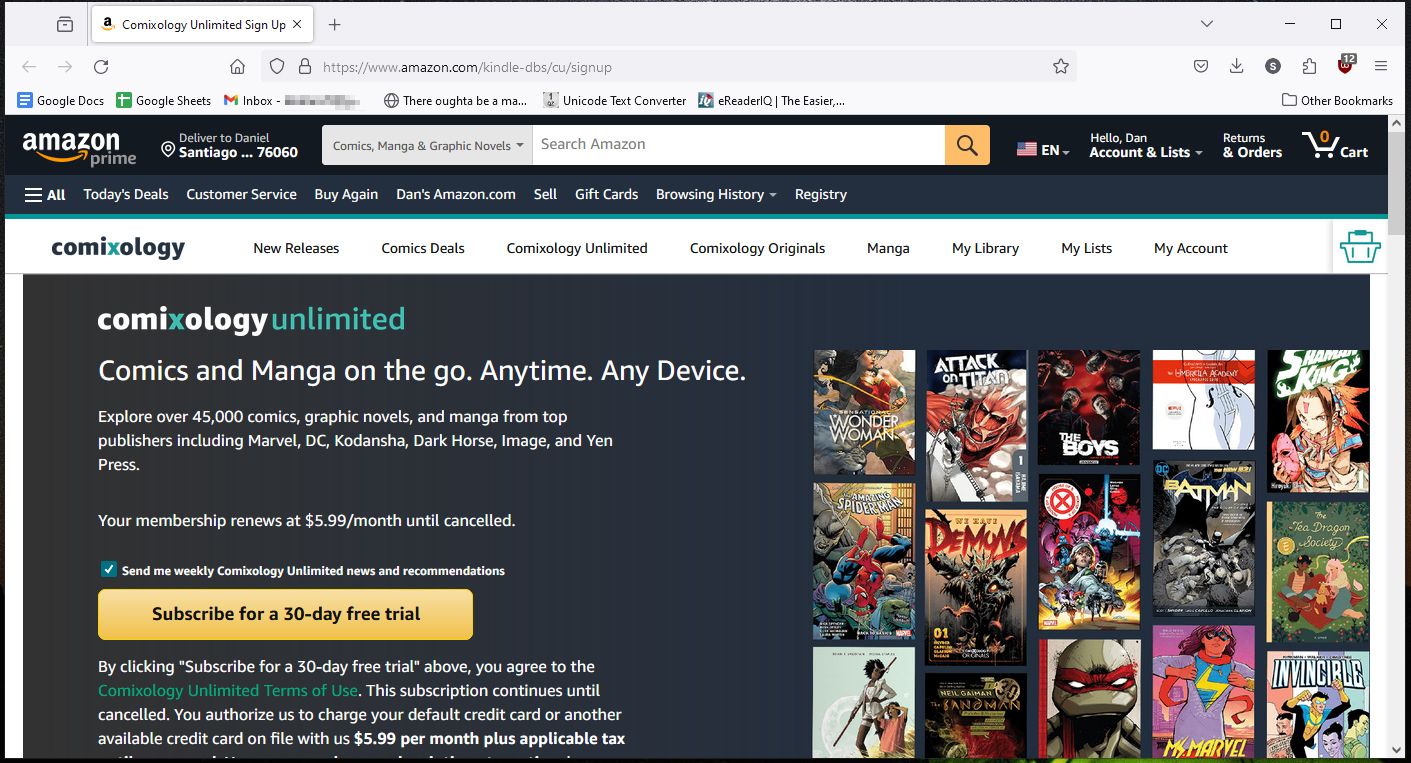Expand the Browsing History dropdown
This screenshot has width=1411, height=763.
point(716,194)
